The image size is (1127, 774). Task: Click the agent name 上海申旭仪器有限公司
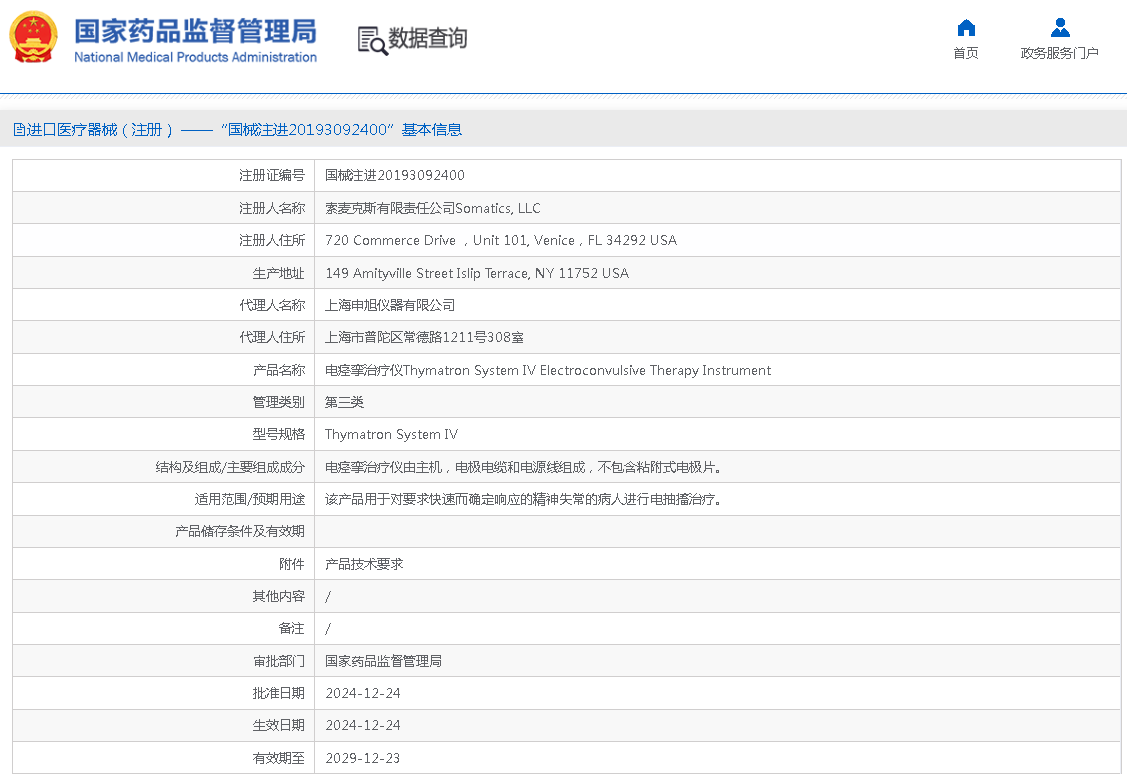pyautogui.click(x=390, y=305)
